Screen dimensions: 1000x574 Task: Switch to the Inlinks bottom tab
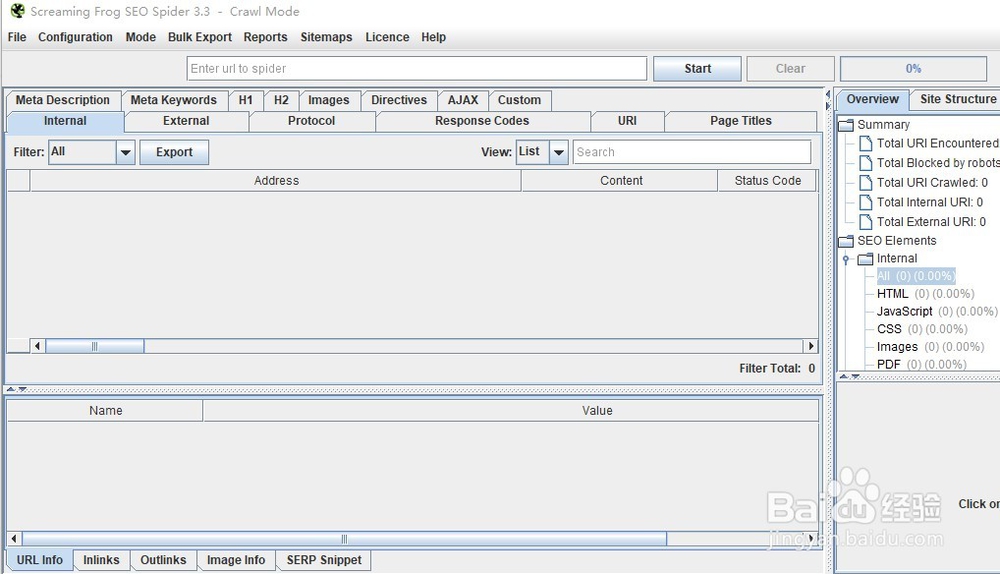(101, 560)
